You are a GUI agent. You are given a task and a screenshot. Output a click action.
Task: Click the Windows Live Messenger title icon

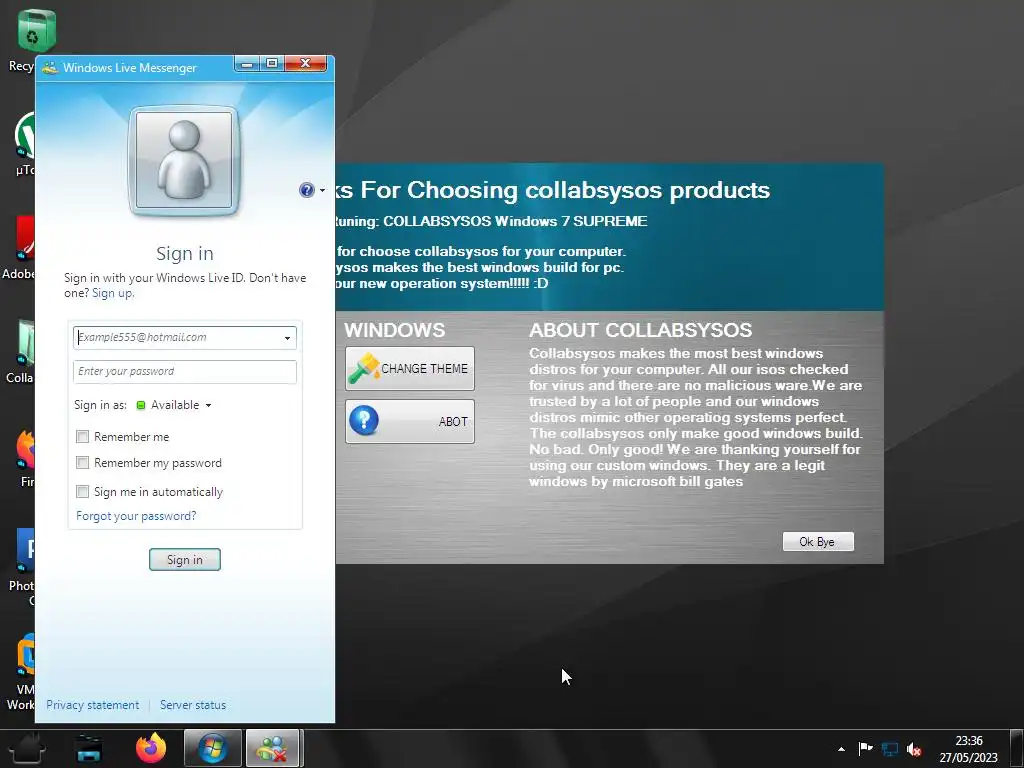click(x=50, y=67)
